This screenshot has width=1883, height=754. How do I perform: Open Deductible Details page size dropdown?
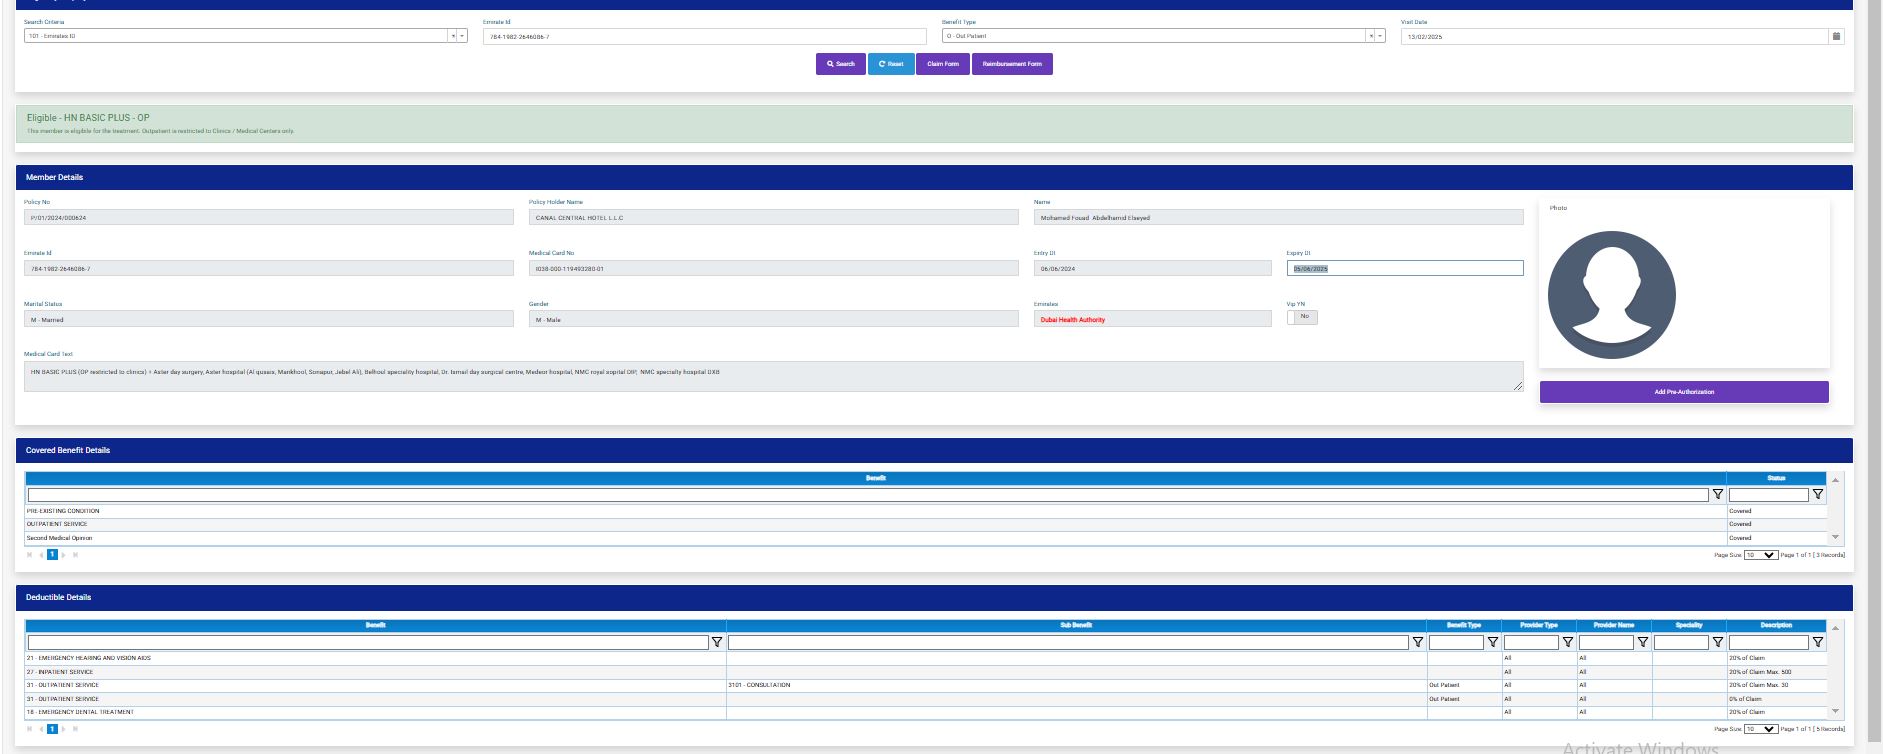tap(1760, 729)
